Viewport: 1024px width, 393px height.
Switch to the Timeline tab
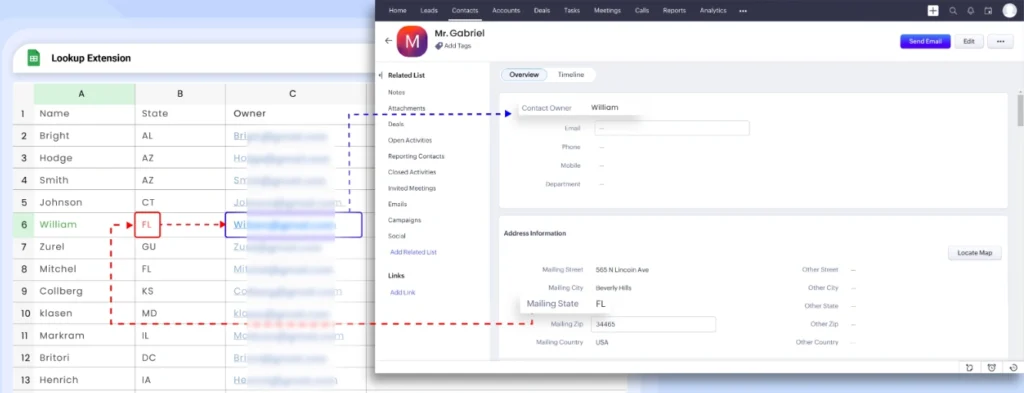point(571,75)
